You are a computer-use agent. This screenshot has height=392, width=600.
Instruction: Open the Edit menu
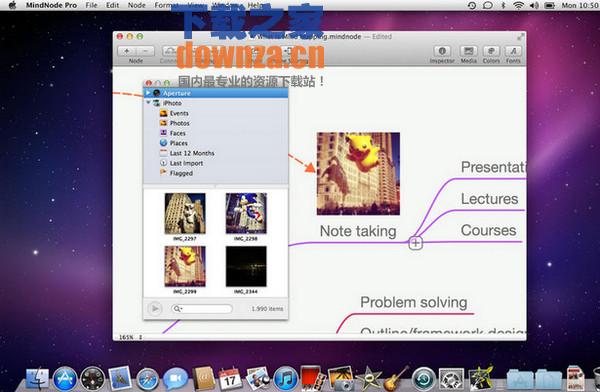[112, 5]
